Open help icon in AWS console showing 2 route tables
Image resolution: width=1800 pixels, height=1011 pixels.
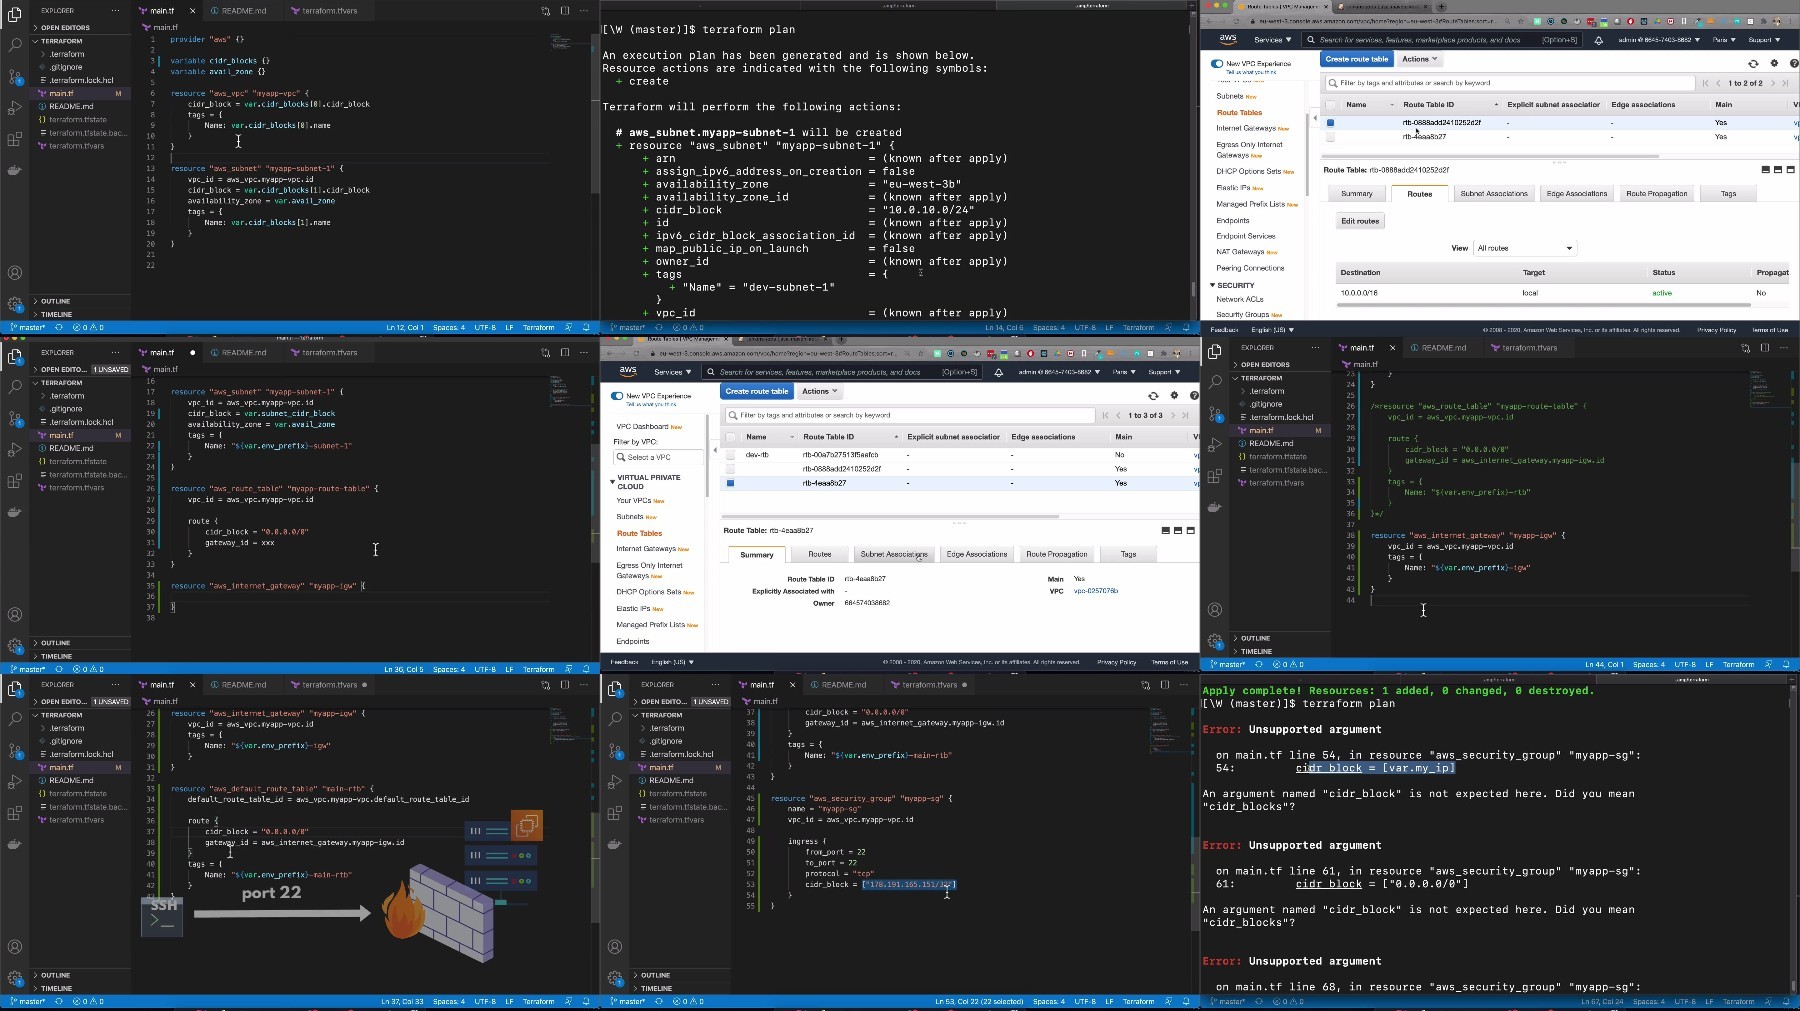tap(1794, 63)
